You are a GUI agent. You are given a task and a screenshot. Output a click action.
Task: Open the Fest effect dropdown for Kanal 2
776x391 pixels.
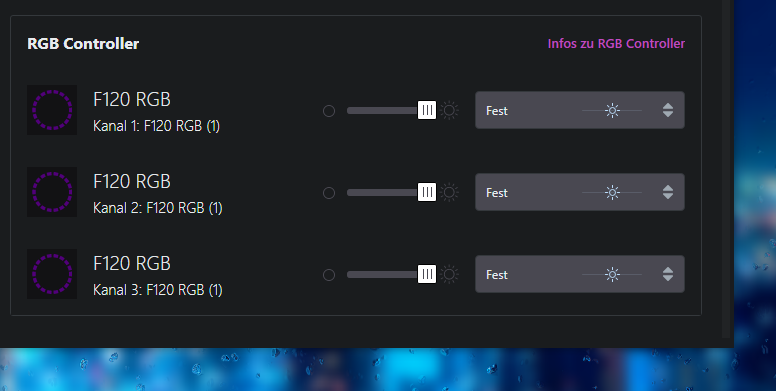pyautogui.click(x=580, y=192)
